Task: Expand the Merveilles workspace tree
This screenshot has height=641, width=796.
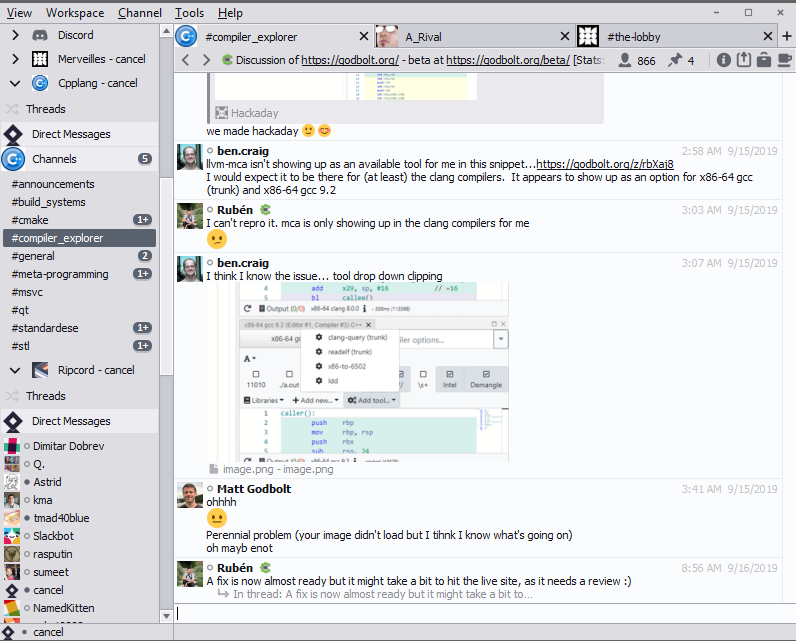Action: point(15,59)
